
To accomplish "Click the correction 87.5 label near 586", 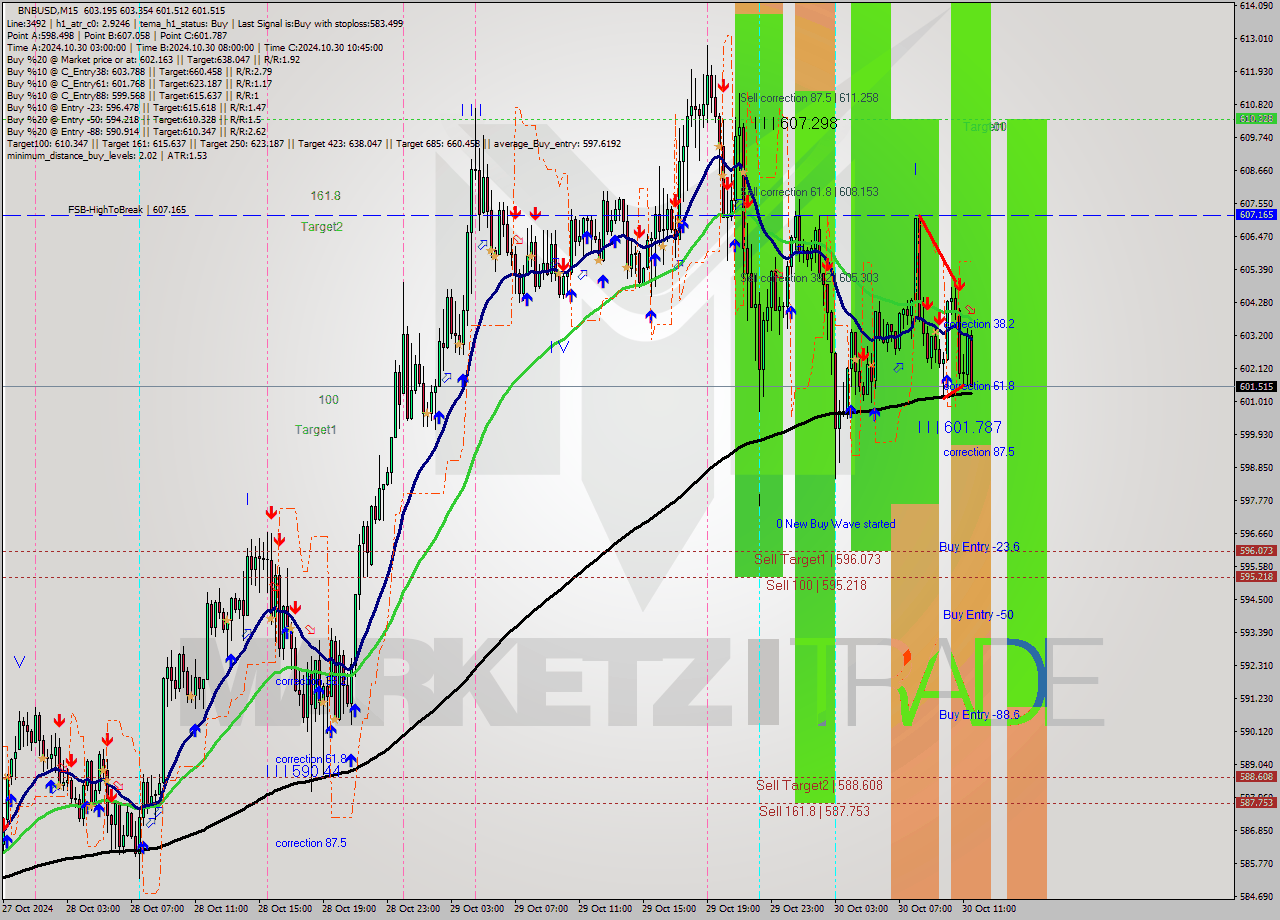I will click(x=311, y=843).
